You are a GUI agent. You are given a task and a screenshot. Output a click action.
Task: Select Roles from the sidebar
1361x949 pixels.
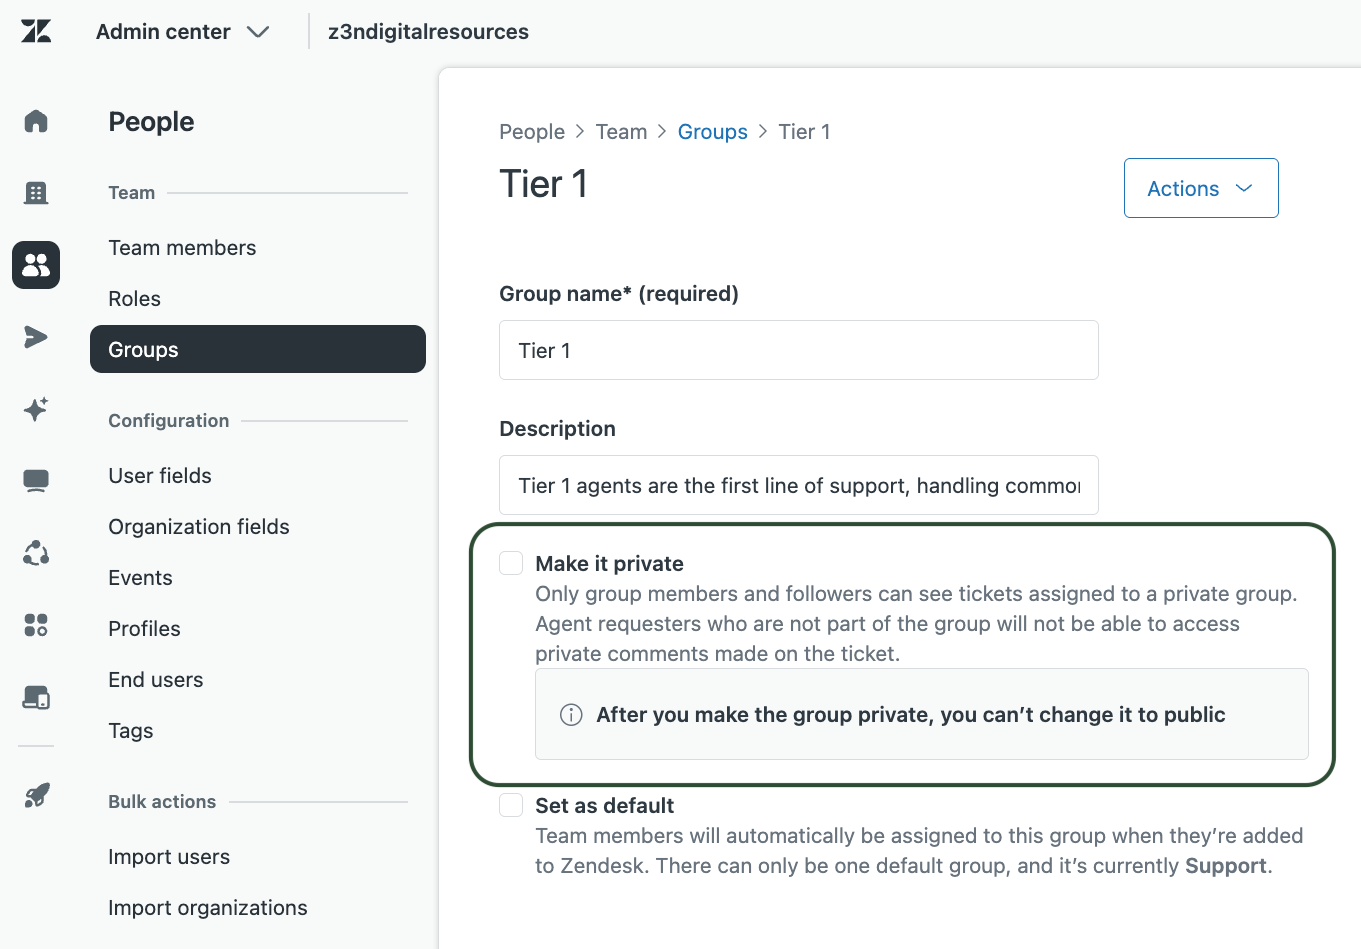(134, 298)
